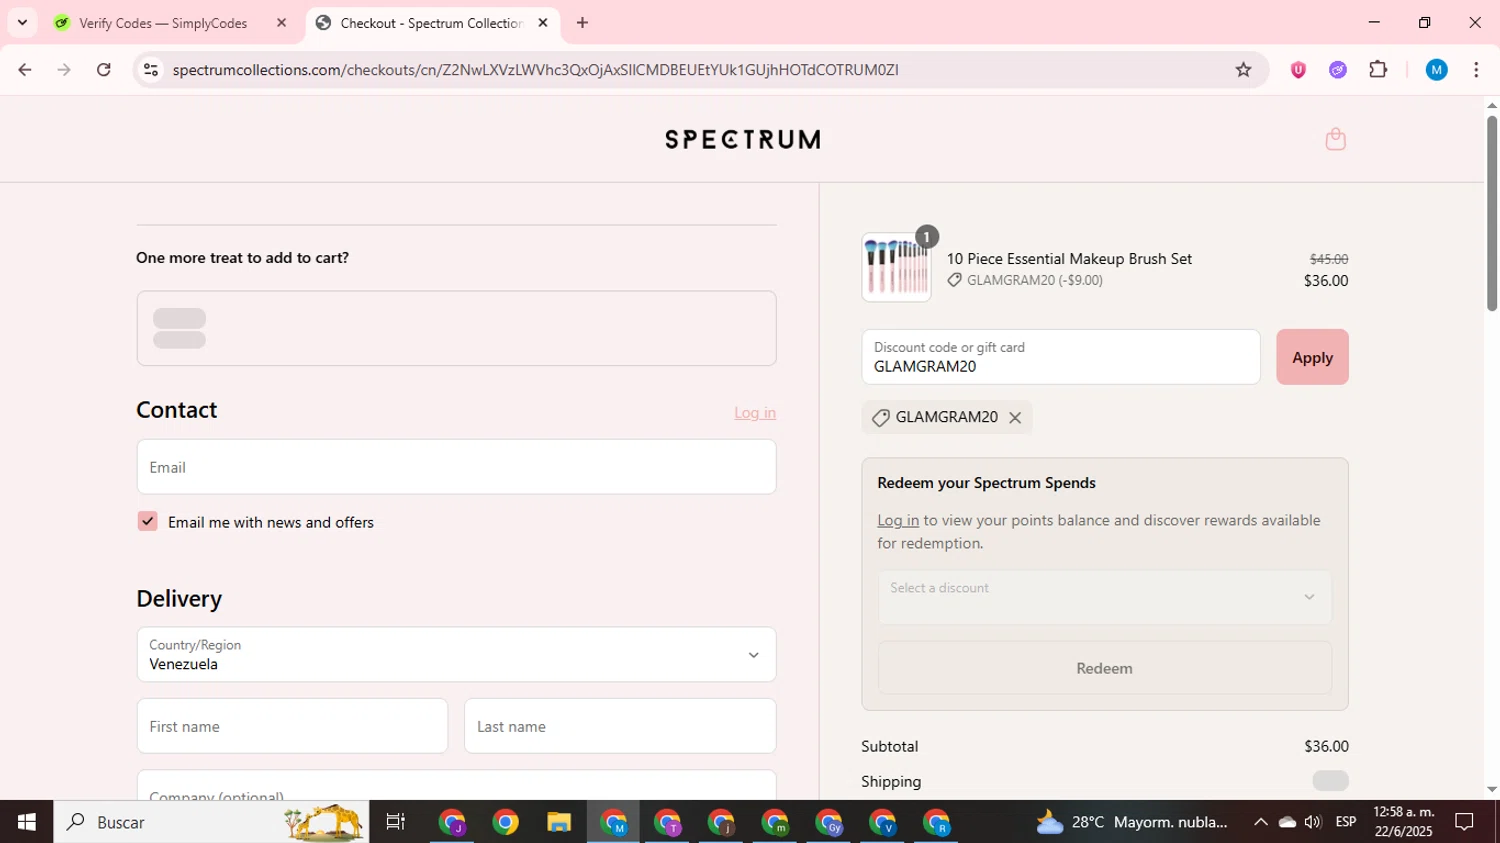Open the clock showing 12:58 a. m.
This screenshot has width=1500, height=843.
(x=1403, y=822)
